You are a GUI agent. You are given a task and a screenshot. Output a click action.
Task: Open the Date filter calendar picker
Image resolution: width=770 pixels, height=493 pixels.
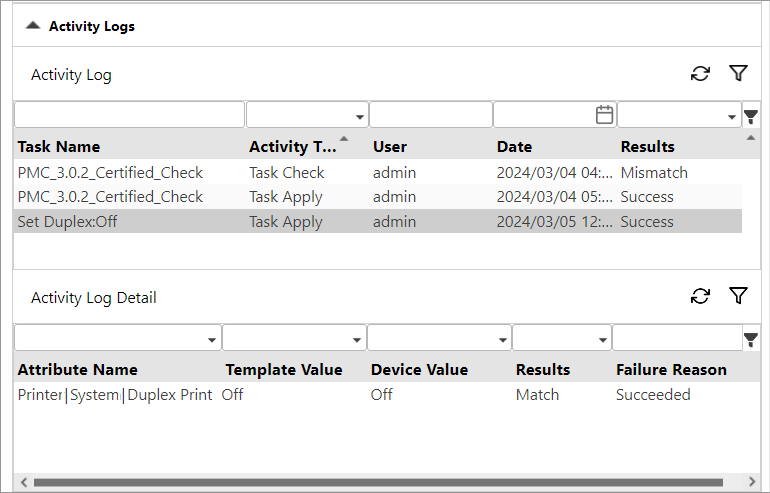(604, 115)
